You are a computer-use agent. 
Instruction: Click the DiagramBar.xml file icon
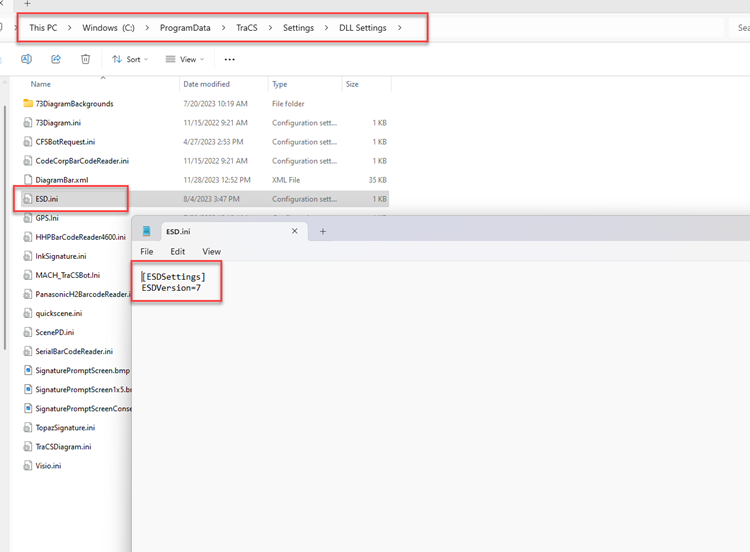pos(28,180)
